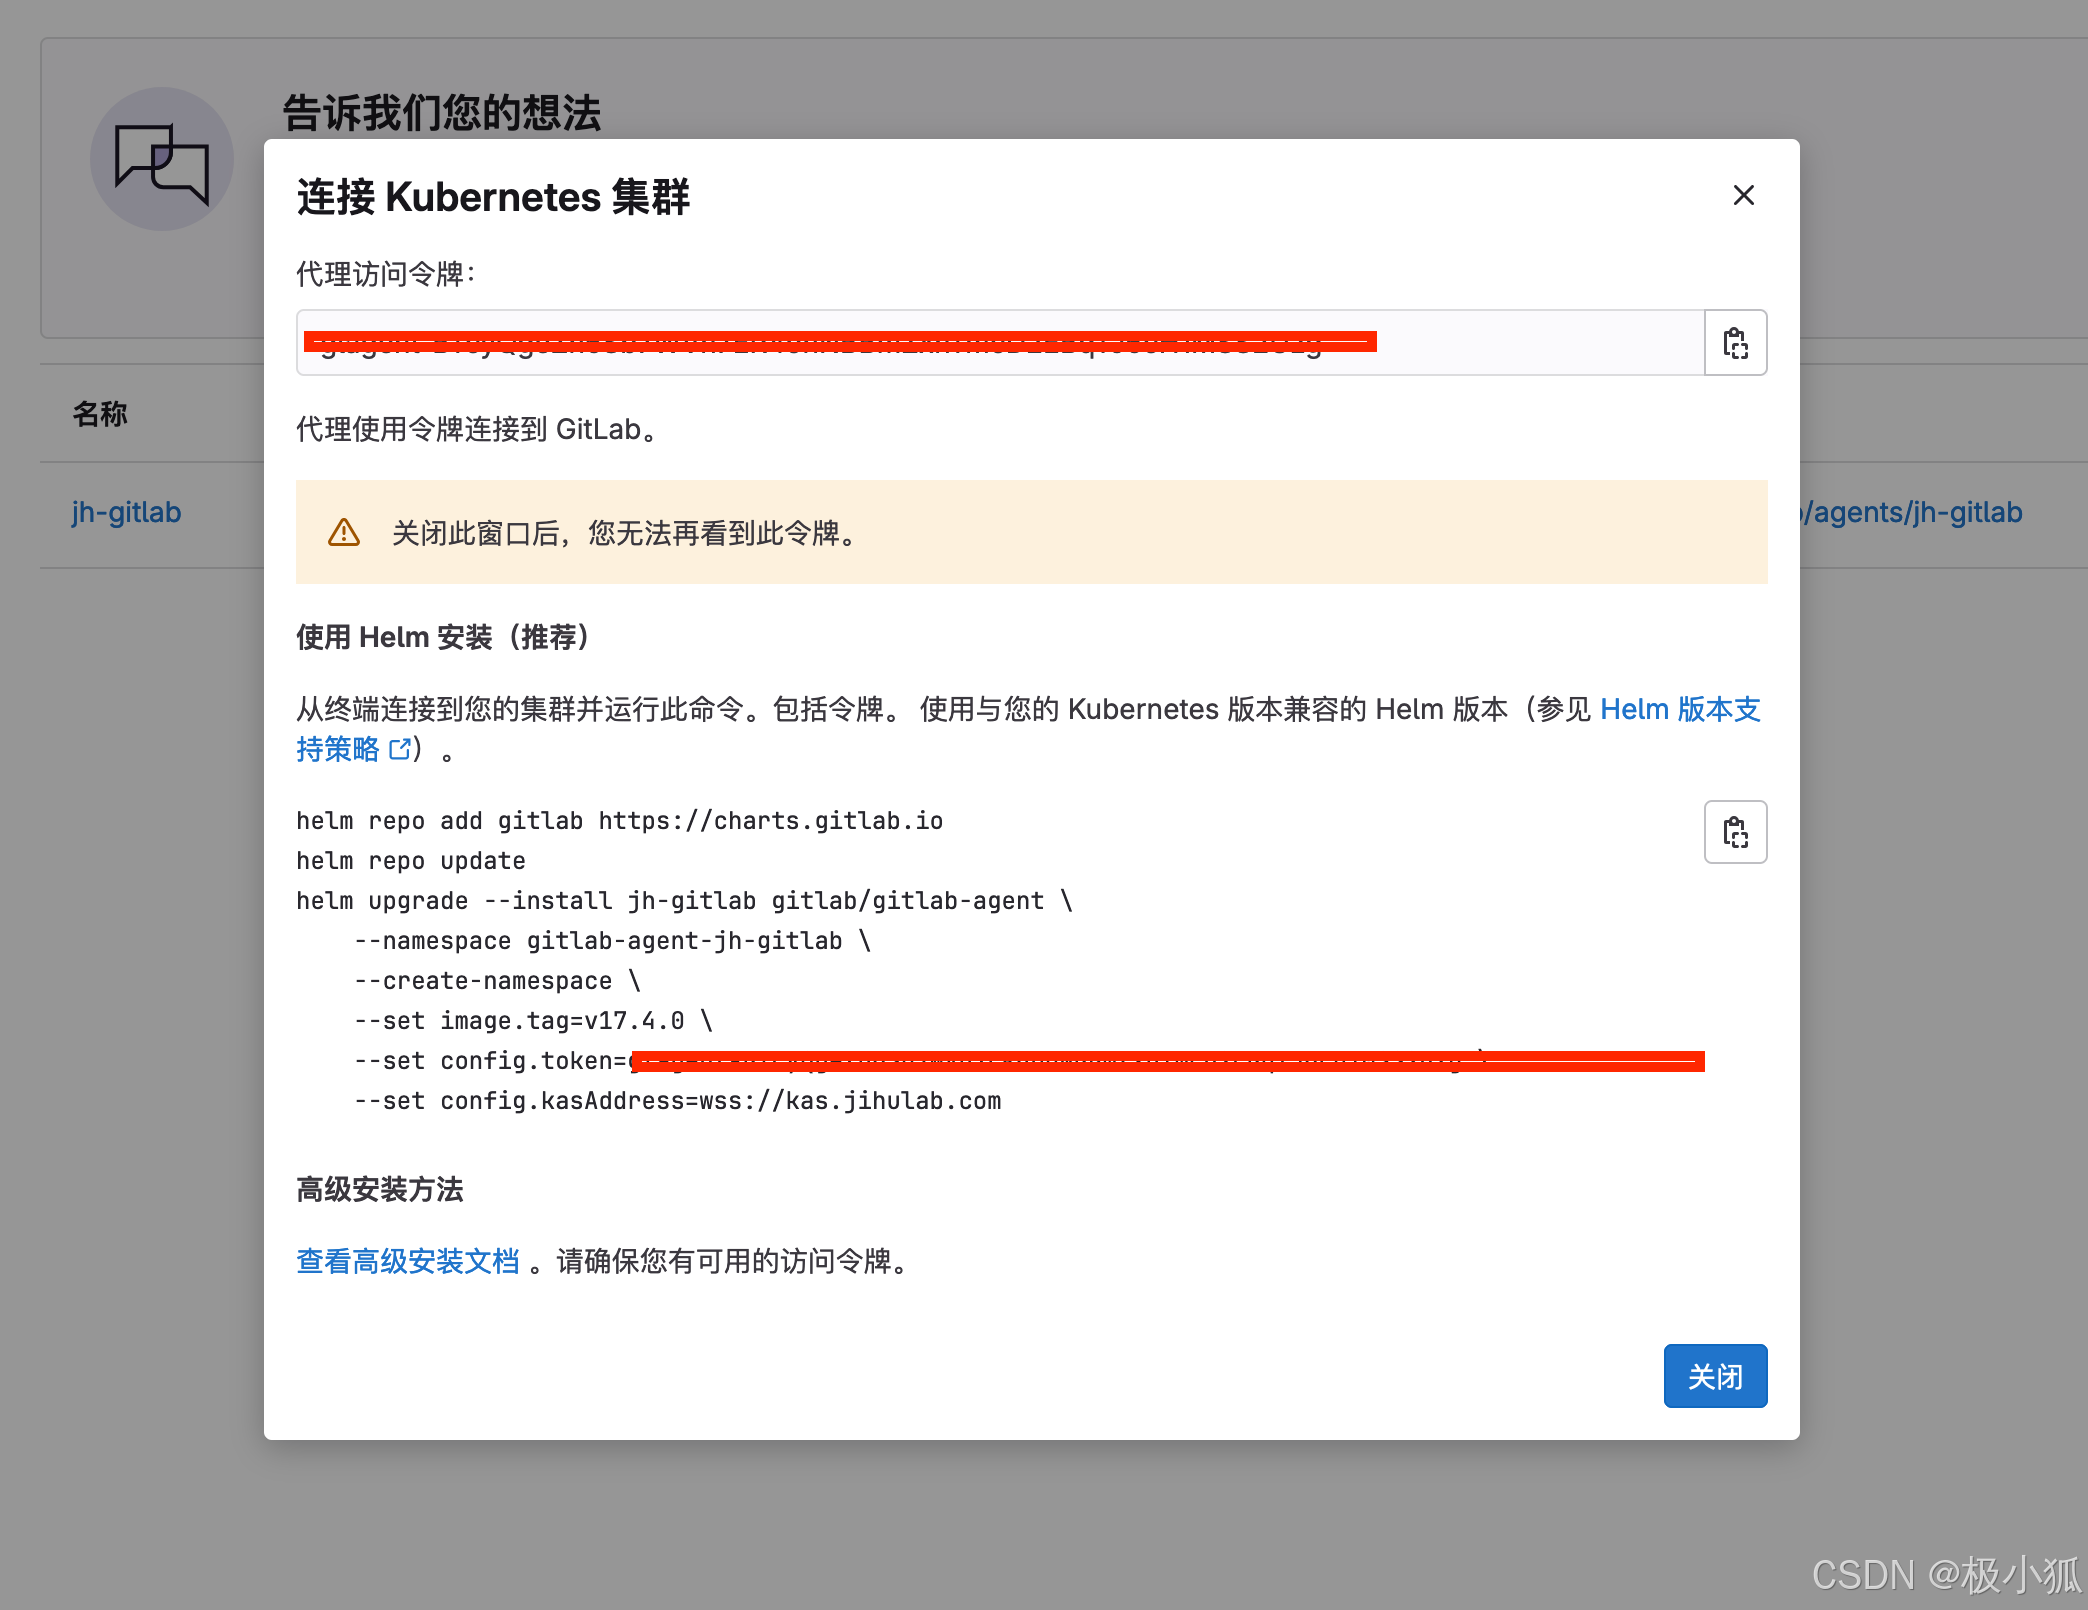Image resolution: width=2088 pixels, height=1610 pixels.
Task: Click the 告诉我们您的想法 heading behind the dialog
Action: (442, 113)
